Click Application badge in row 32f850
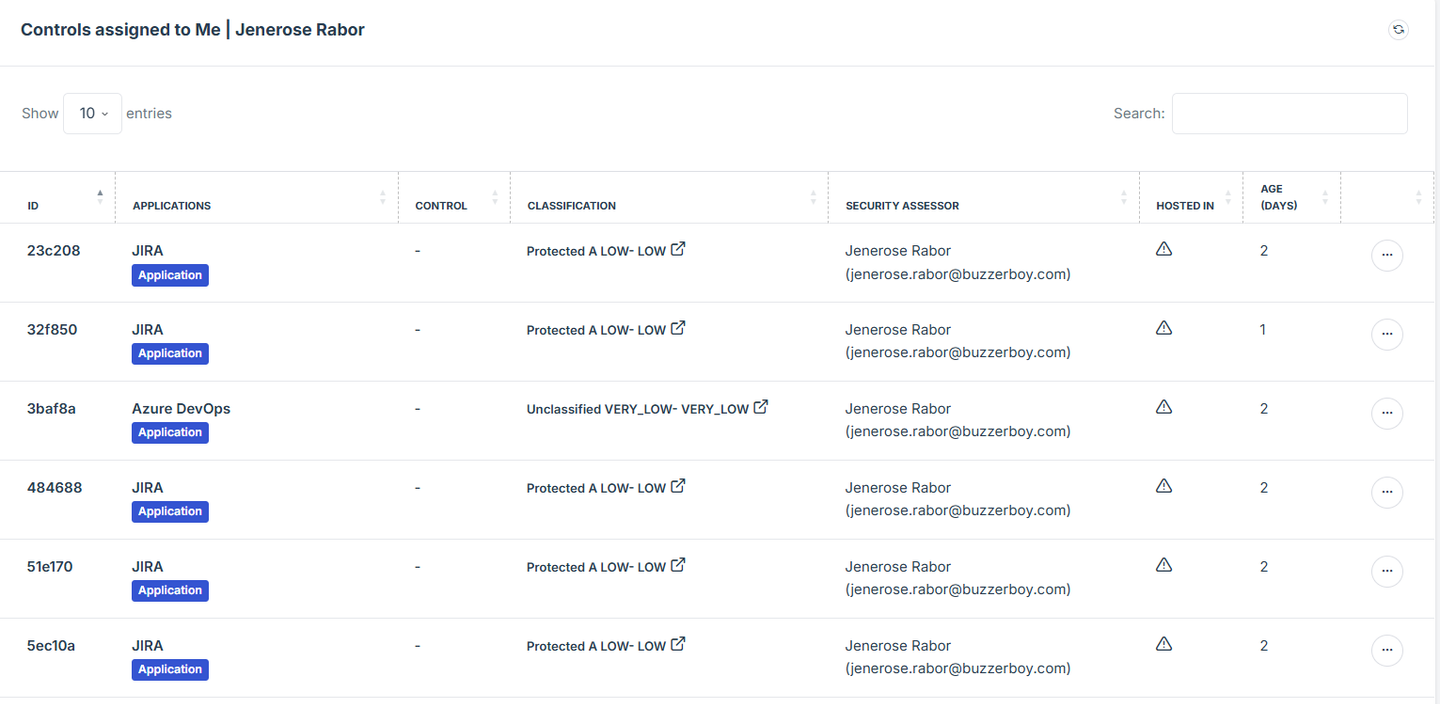Screen dimensions: 1440x704 coord(170,354)
